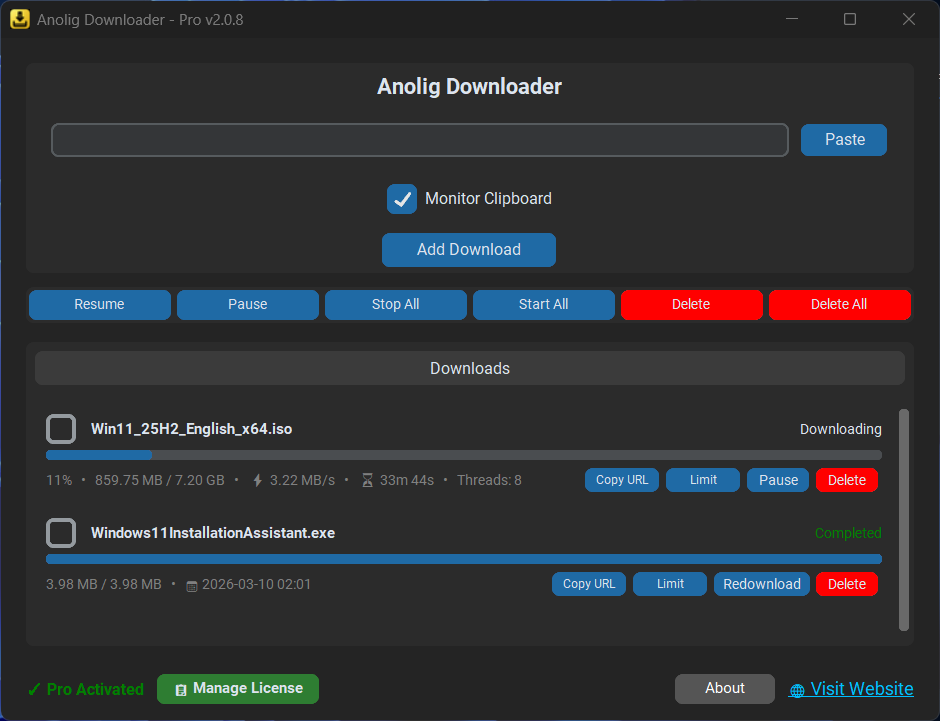Click the globe icon beside Visit Website

tap(797, 690)
